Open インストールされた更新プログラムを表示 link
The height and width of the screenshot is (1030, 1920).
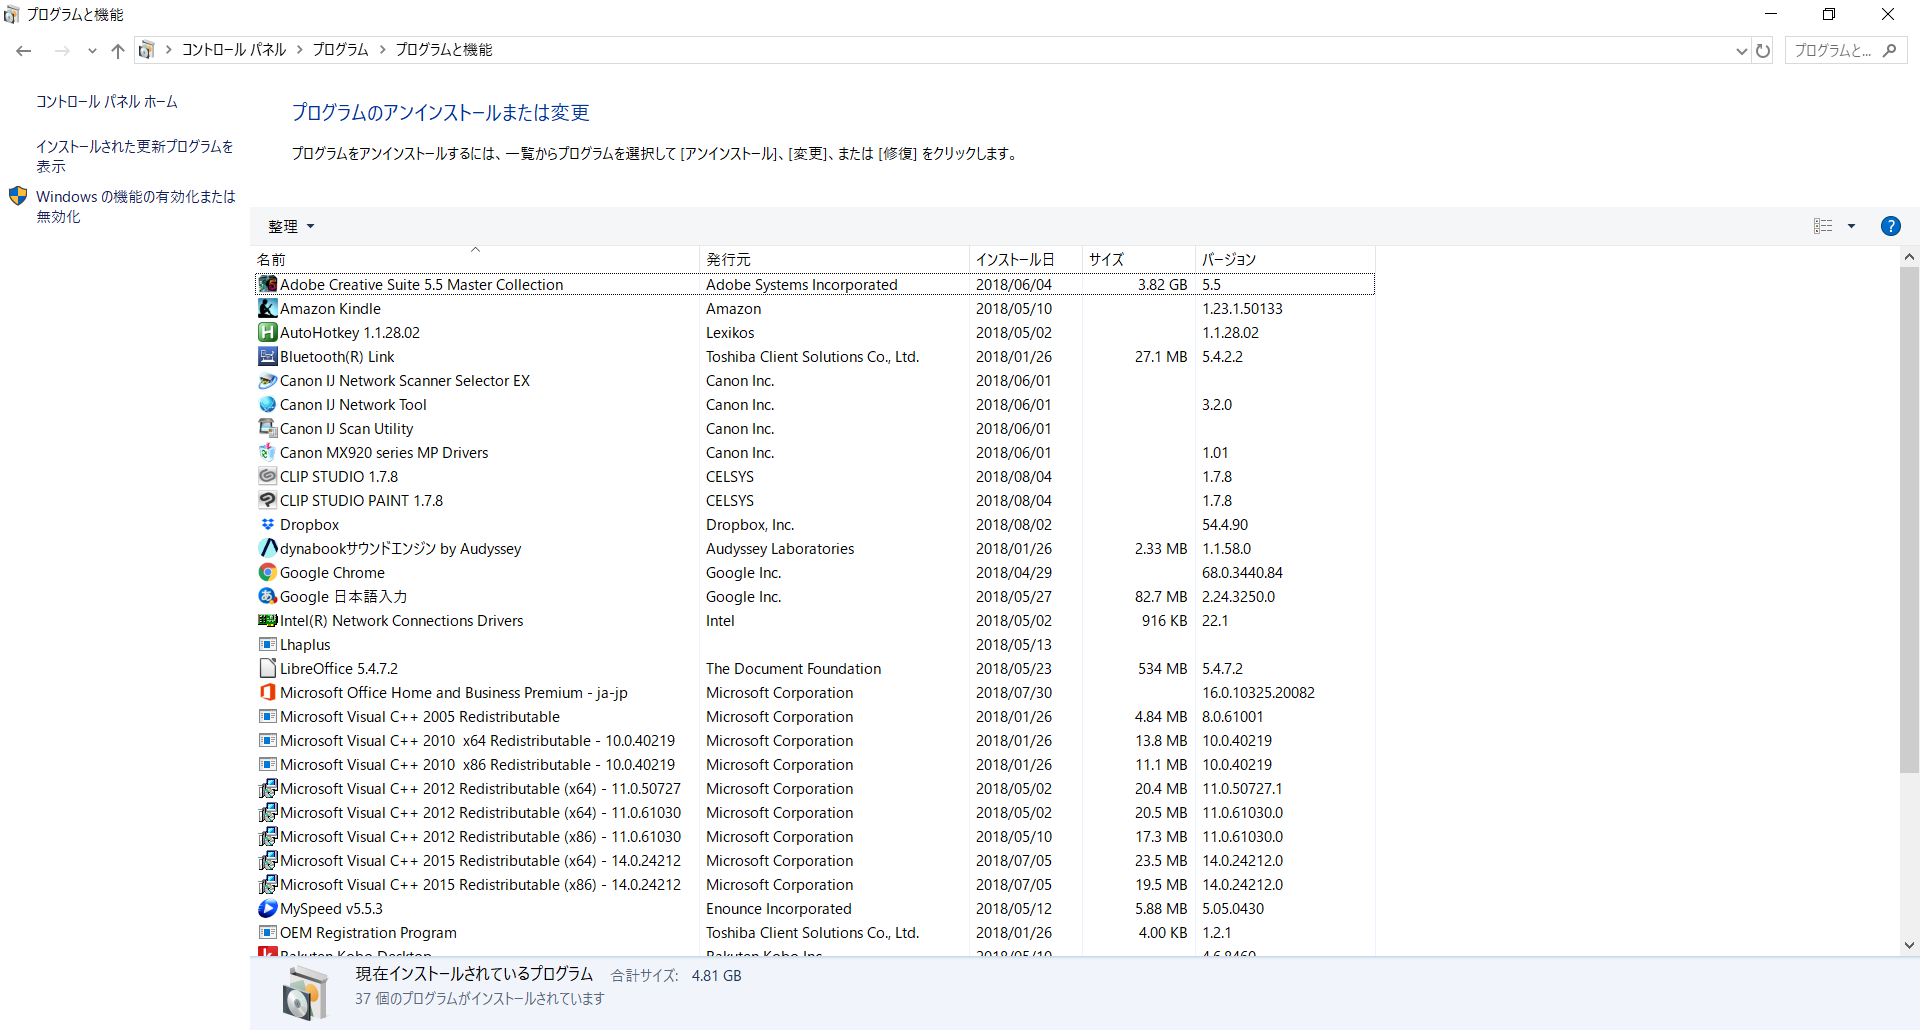click(x=135, y=156)
